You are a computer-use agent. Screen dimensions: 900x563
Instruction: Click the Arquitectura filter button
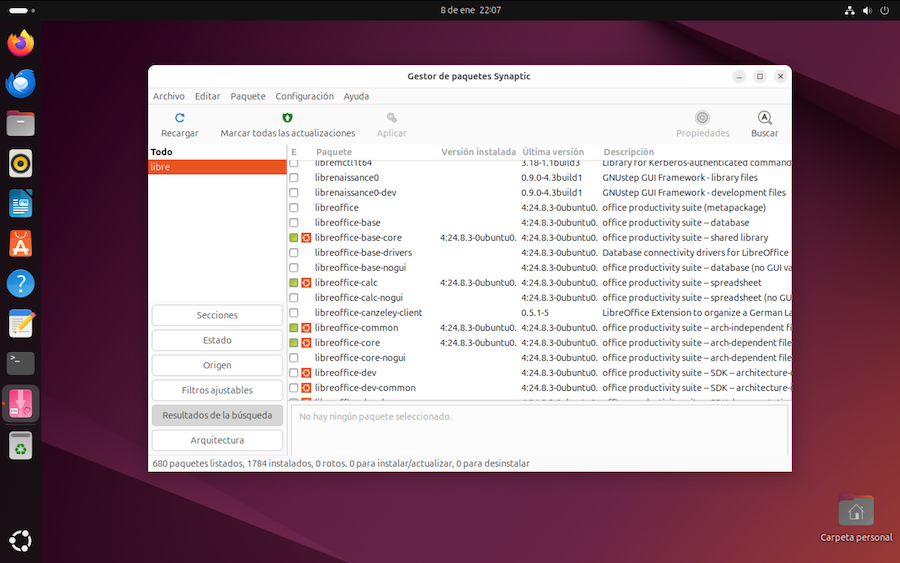point(217,440)
